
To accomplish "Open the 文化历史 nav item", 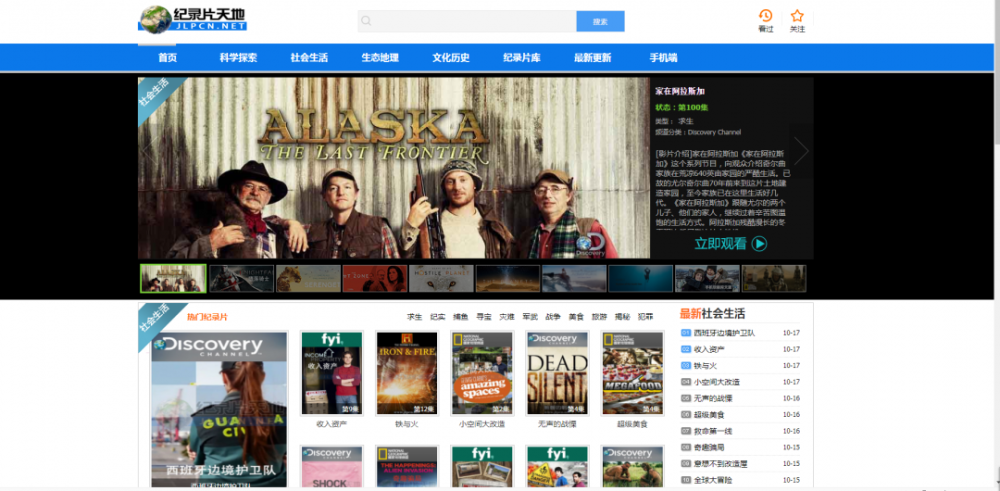I will tap(451, 57).
